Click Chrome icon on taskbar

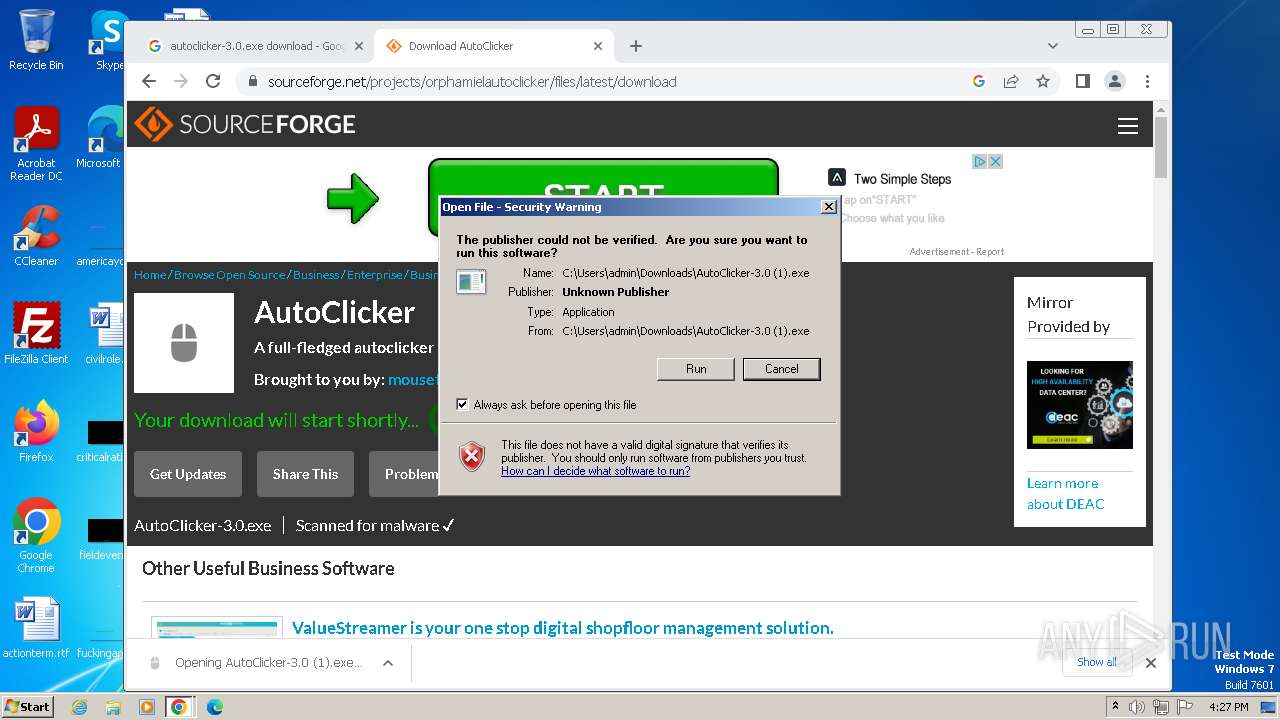coord(179,707)
